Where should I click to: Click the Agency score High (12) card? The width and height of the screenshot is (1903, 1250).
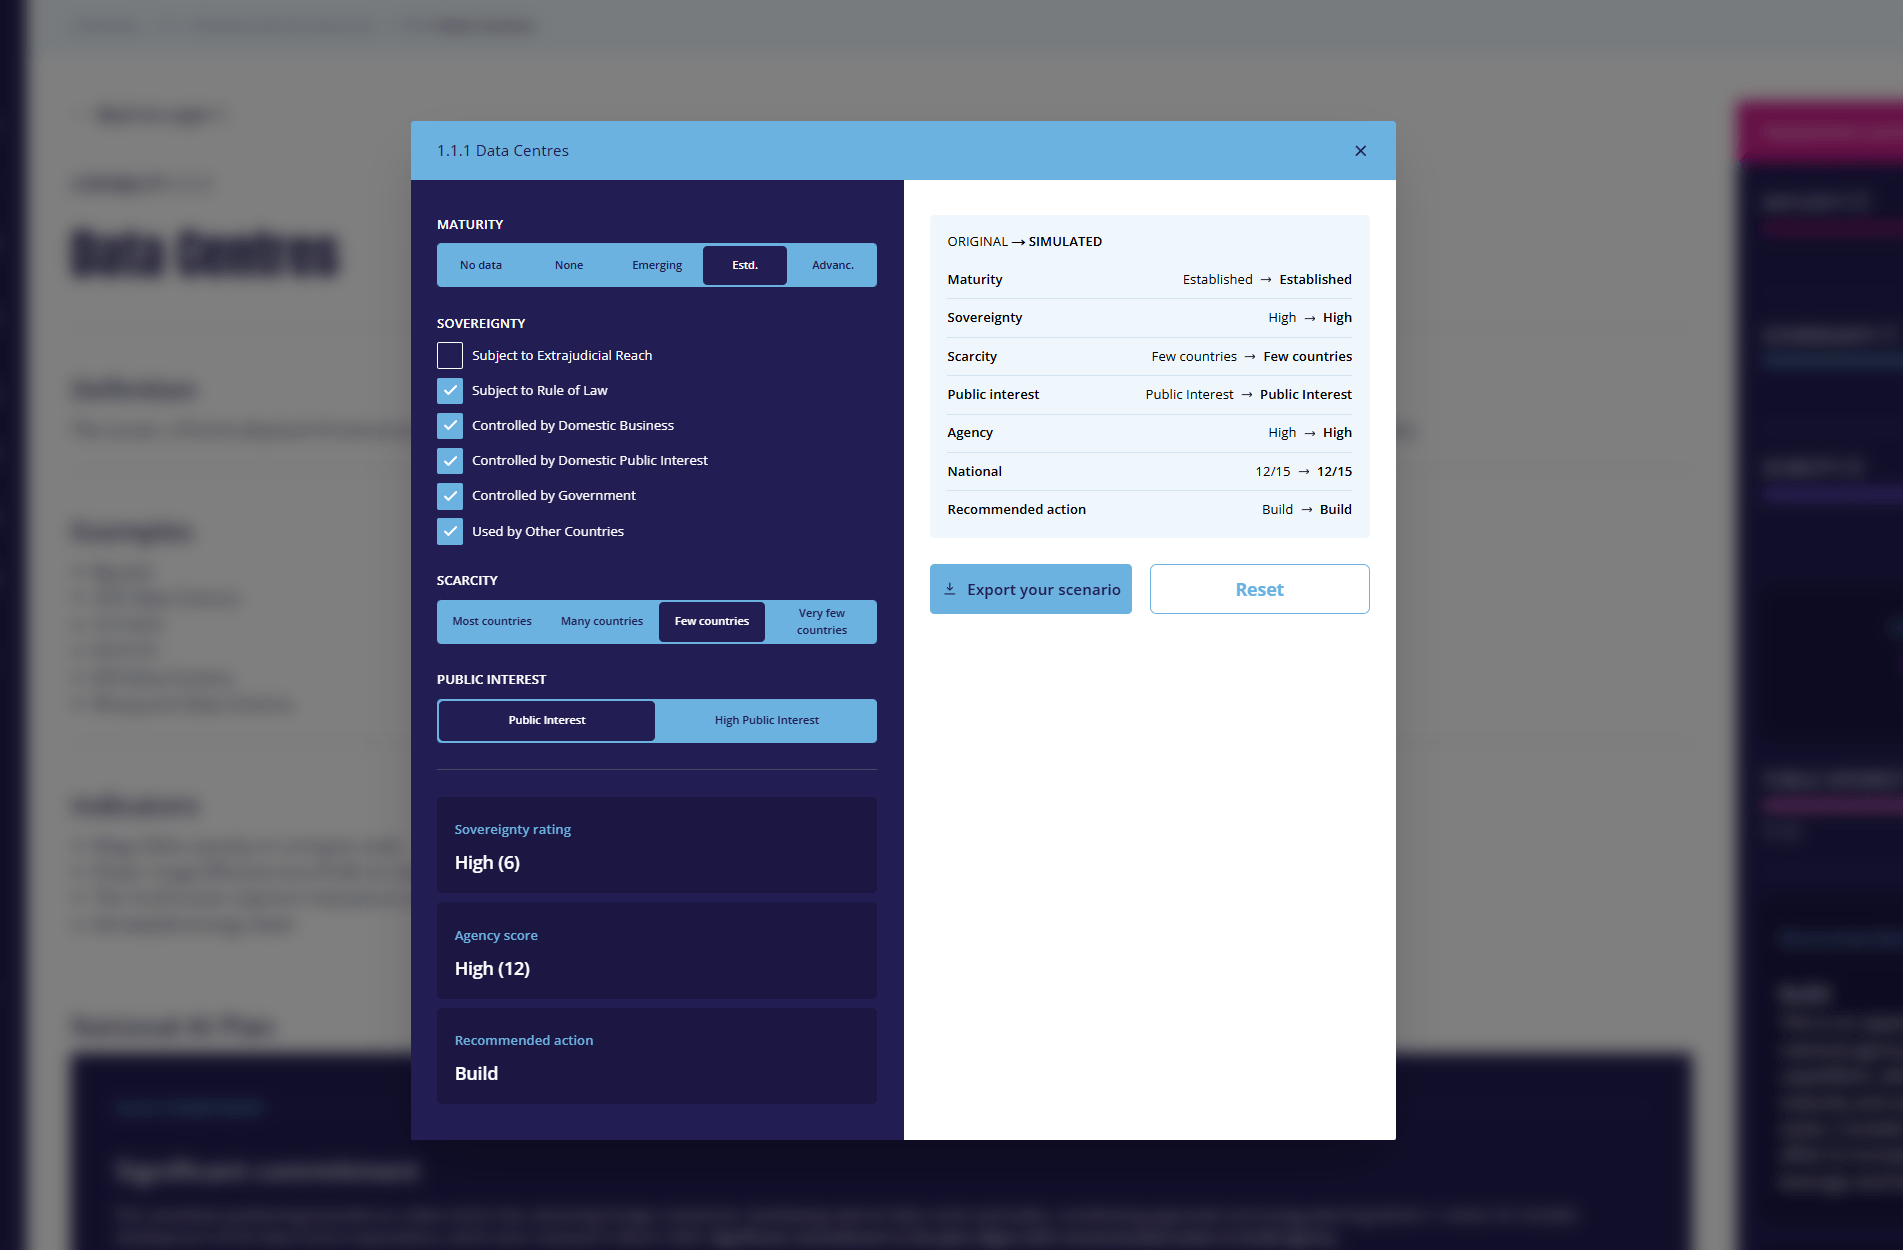(657, 951)
